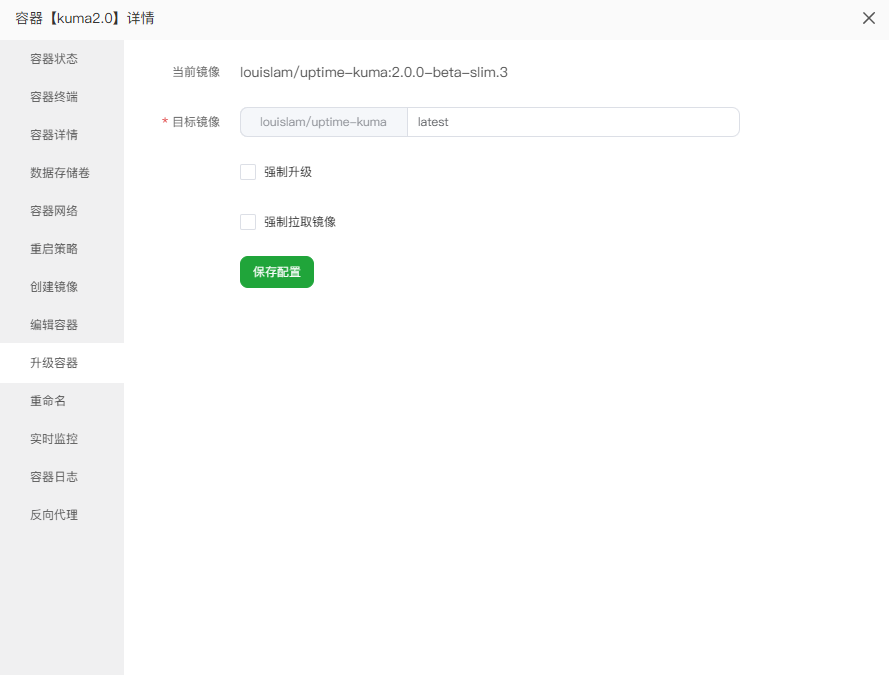The image size is (889, 675).
Task: Switch to the 编辑容器 tab
Action: (x=54, y=325)
